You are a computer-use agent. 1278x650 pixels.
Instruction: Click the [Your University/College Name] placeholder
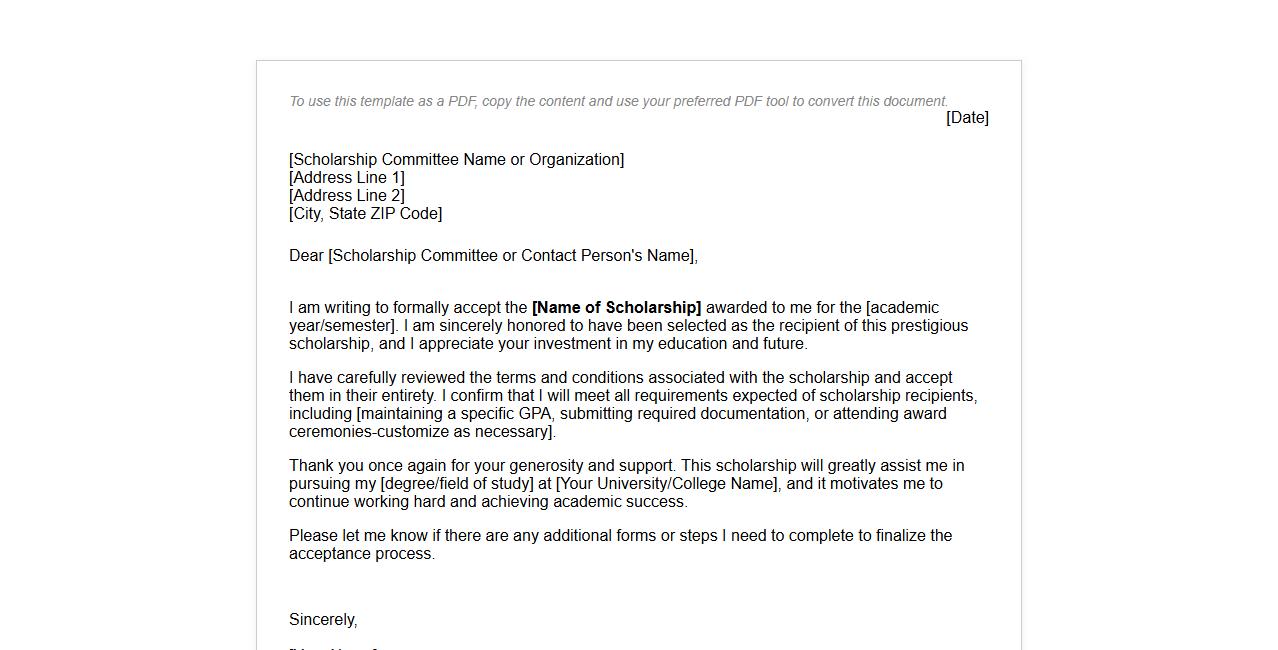click(667, 484)
